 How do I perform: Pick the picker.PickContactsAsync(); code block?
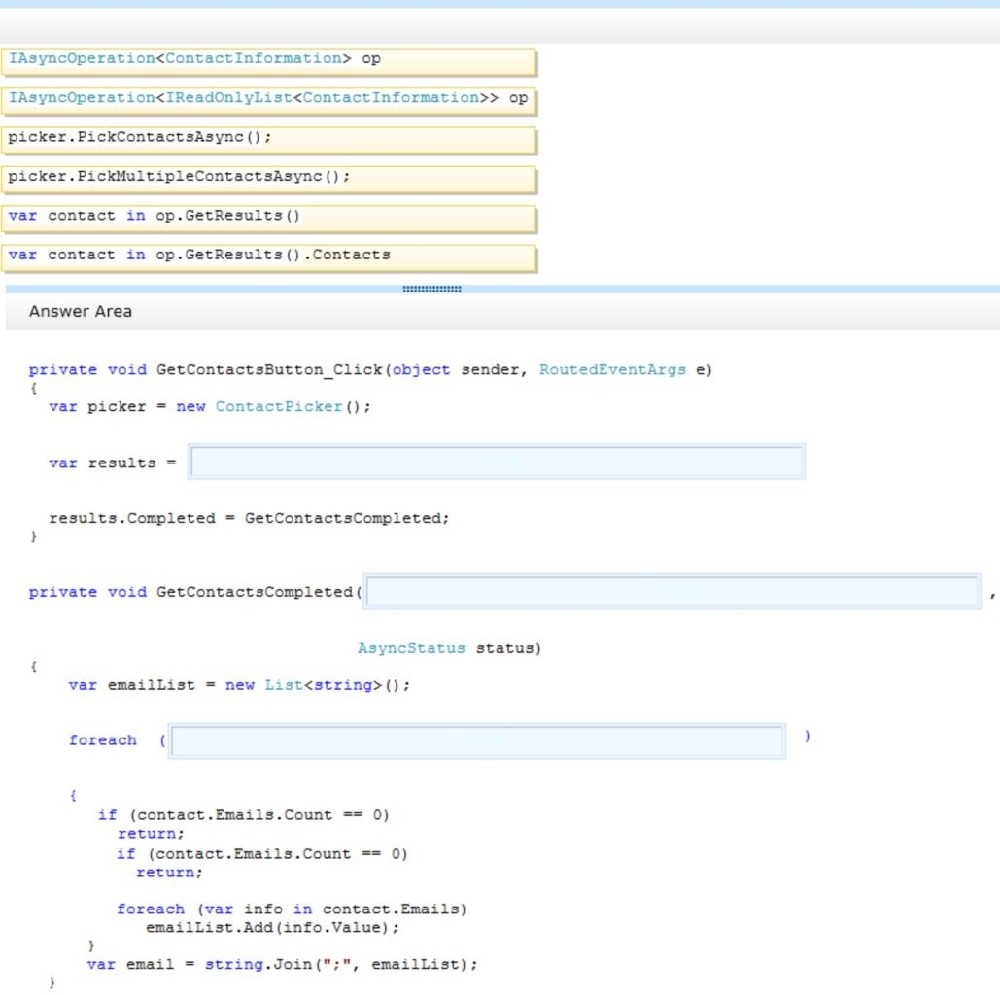[x=268, y=140]
